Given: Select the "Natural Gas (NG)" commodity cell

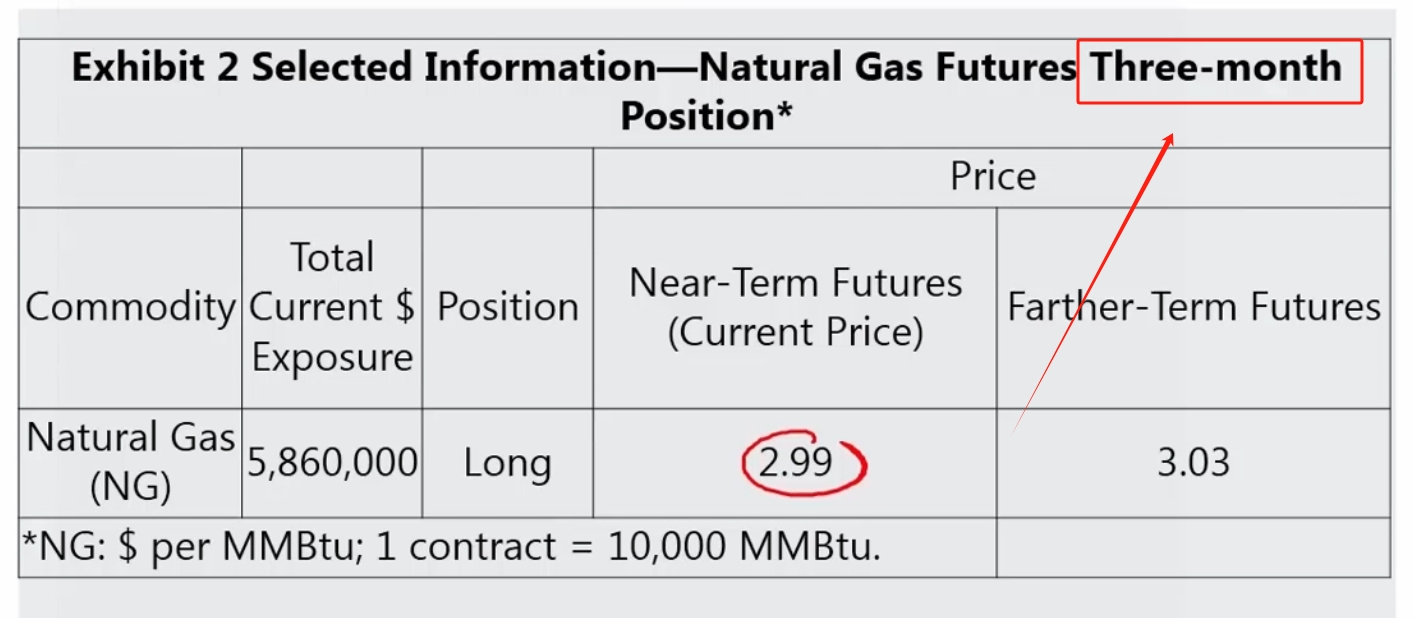Looking at the screenshot, I should tap(130, 462).
